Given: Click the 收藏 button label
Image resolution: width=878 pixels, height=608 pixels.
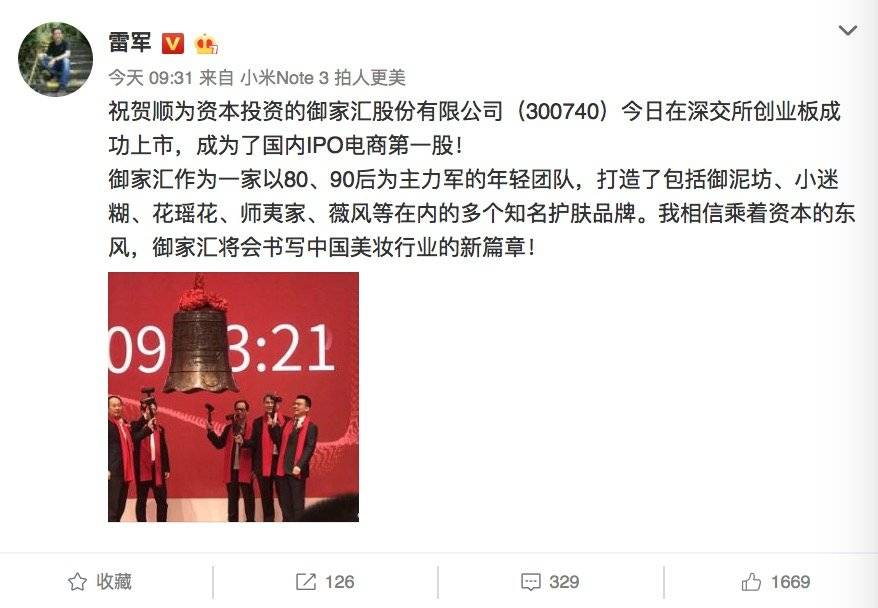Looking at the screenshot, I should point(114,582).
